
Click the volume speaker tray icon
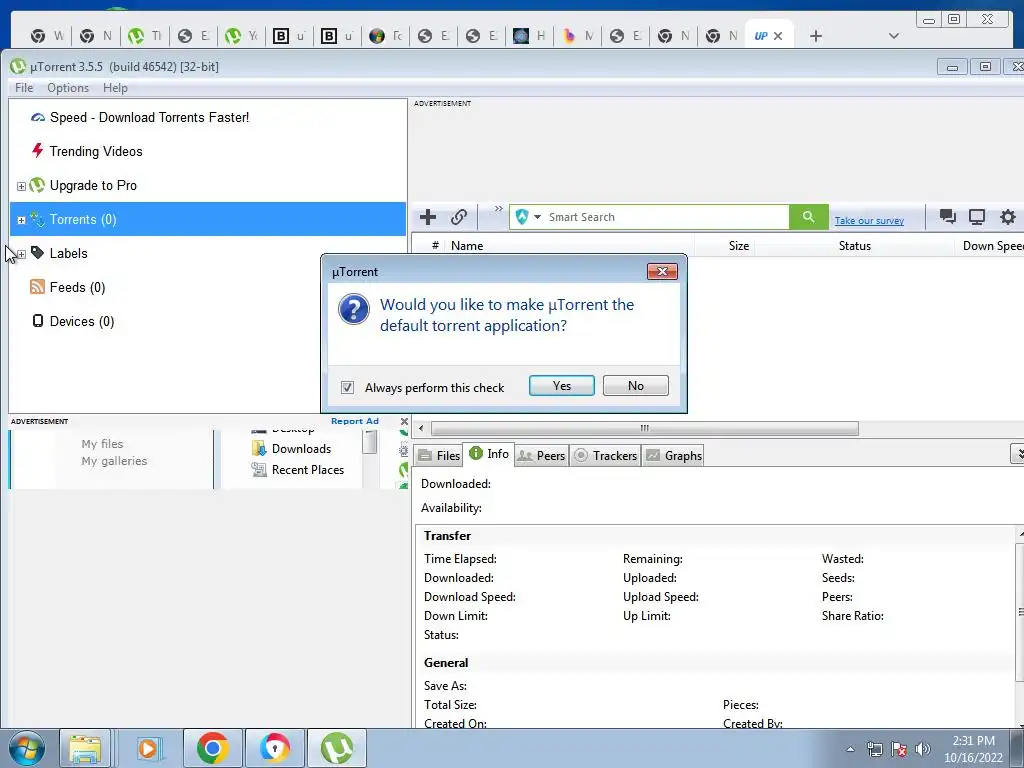[923, 749]
